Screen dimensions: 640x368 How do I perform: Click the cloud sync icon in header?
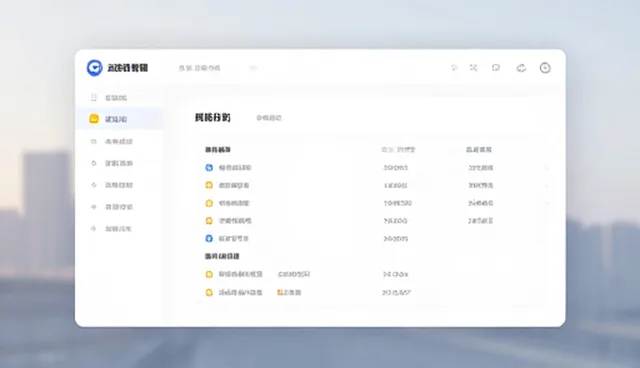521,68
